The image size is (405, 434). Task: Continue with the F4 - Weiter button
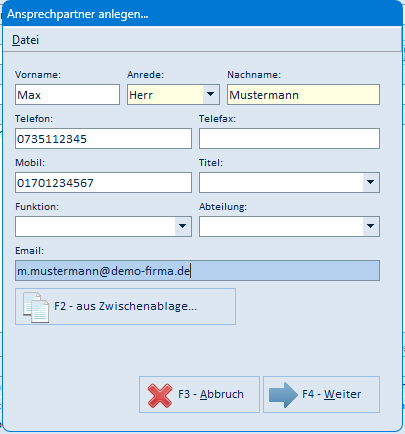click(321, 395)
